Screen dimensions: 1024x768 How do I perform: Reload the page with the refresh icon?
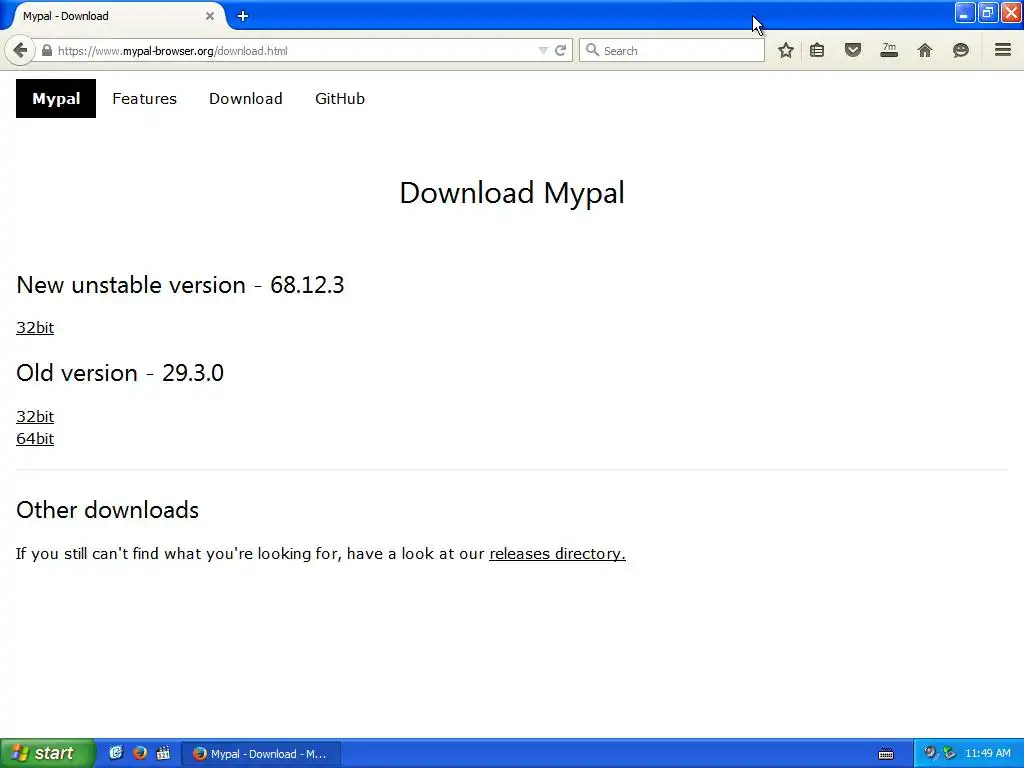tap(560, 50)
